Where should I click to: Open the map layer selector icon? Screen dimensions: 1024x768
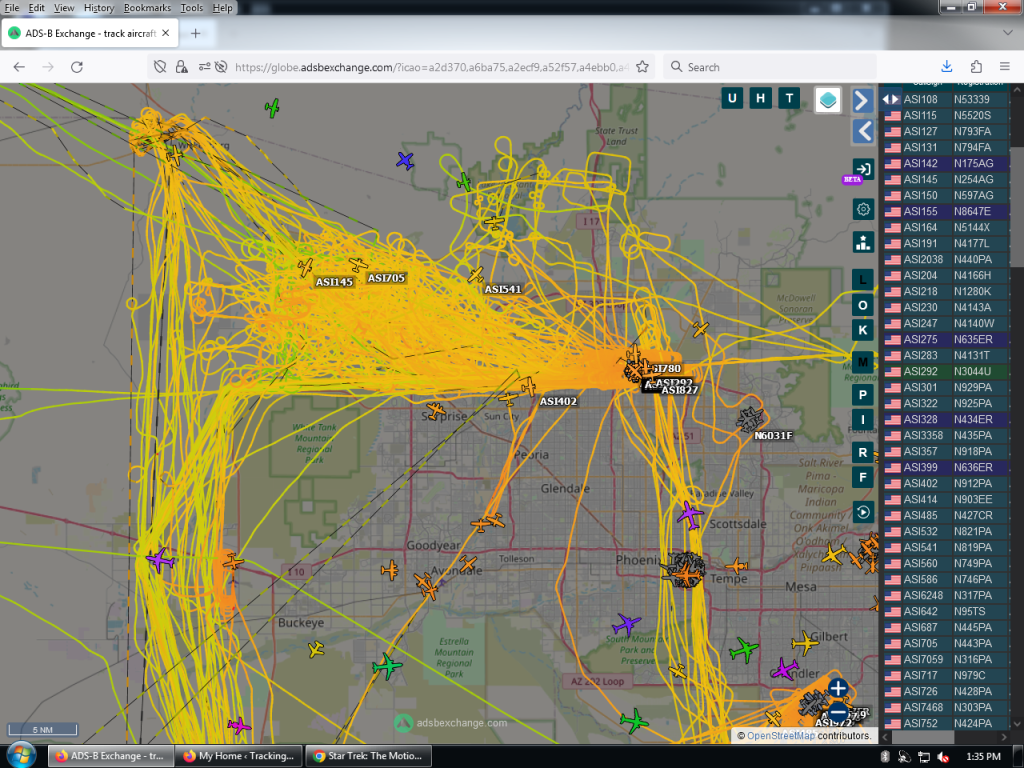827,100
